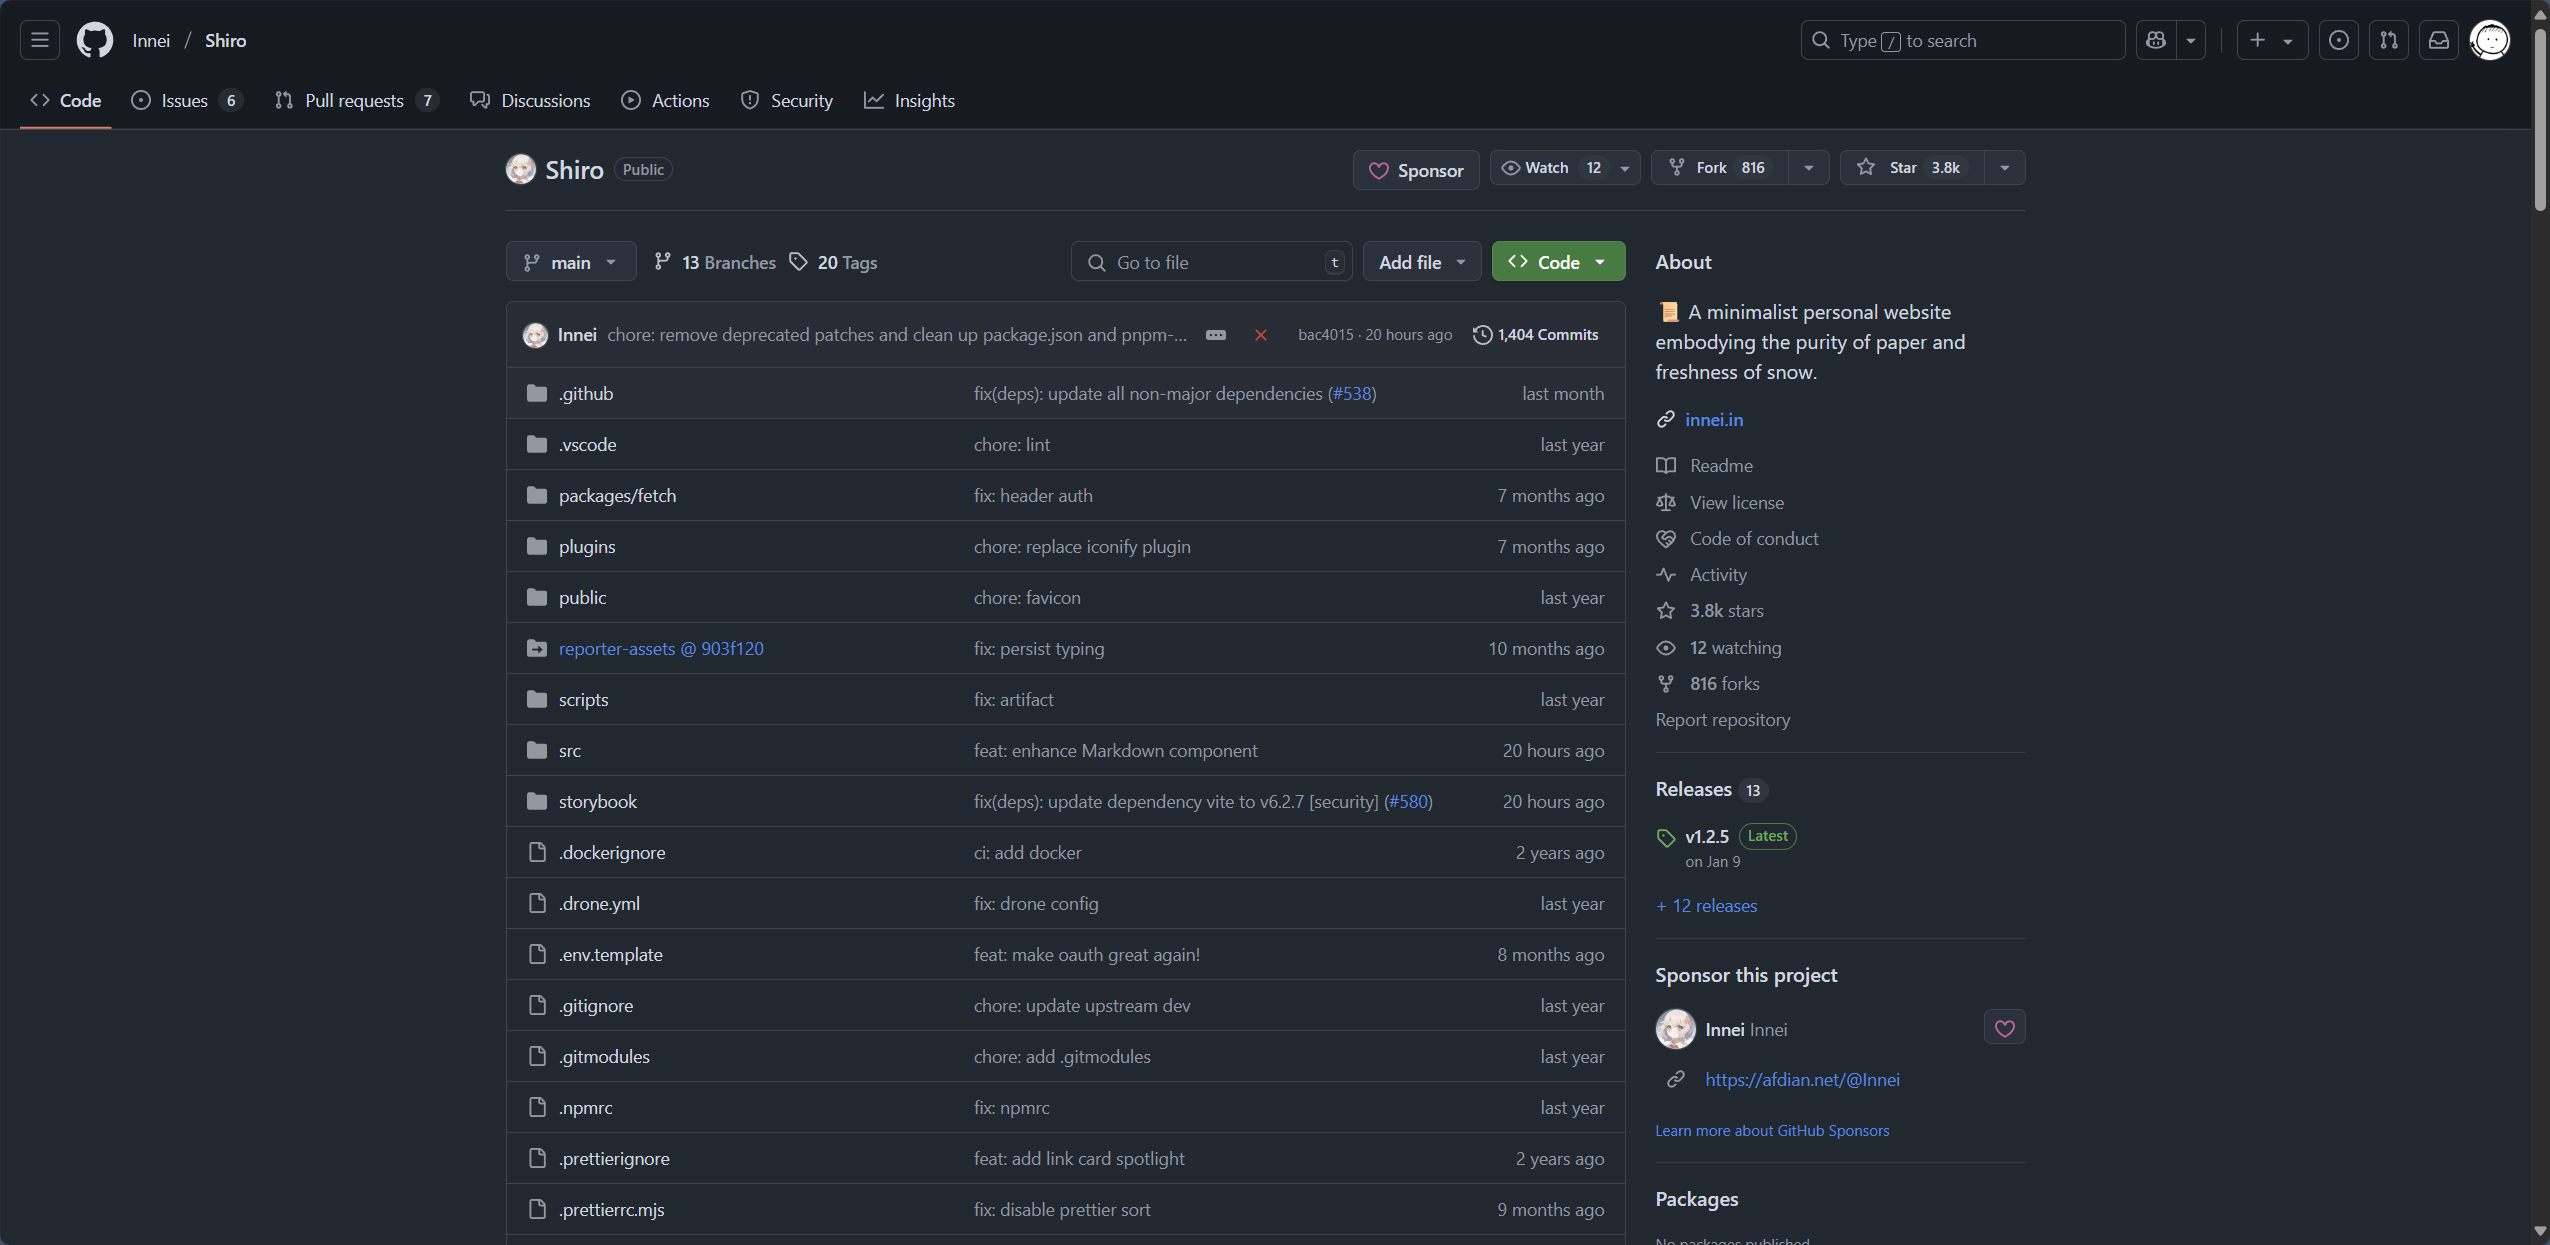This screenshot has width=2550, height=1245.
Task: Open the Actions tab
Action: [x=666, y=100]
